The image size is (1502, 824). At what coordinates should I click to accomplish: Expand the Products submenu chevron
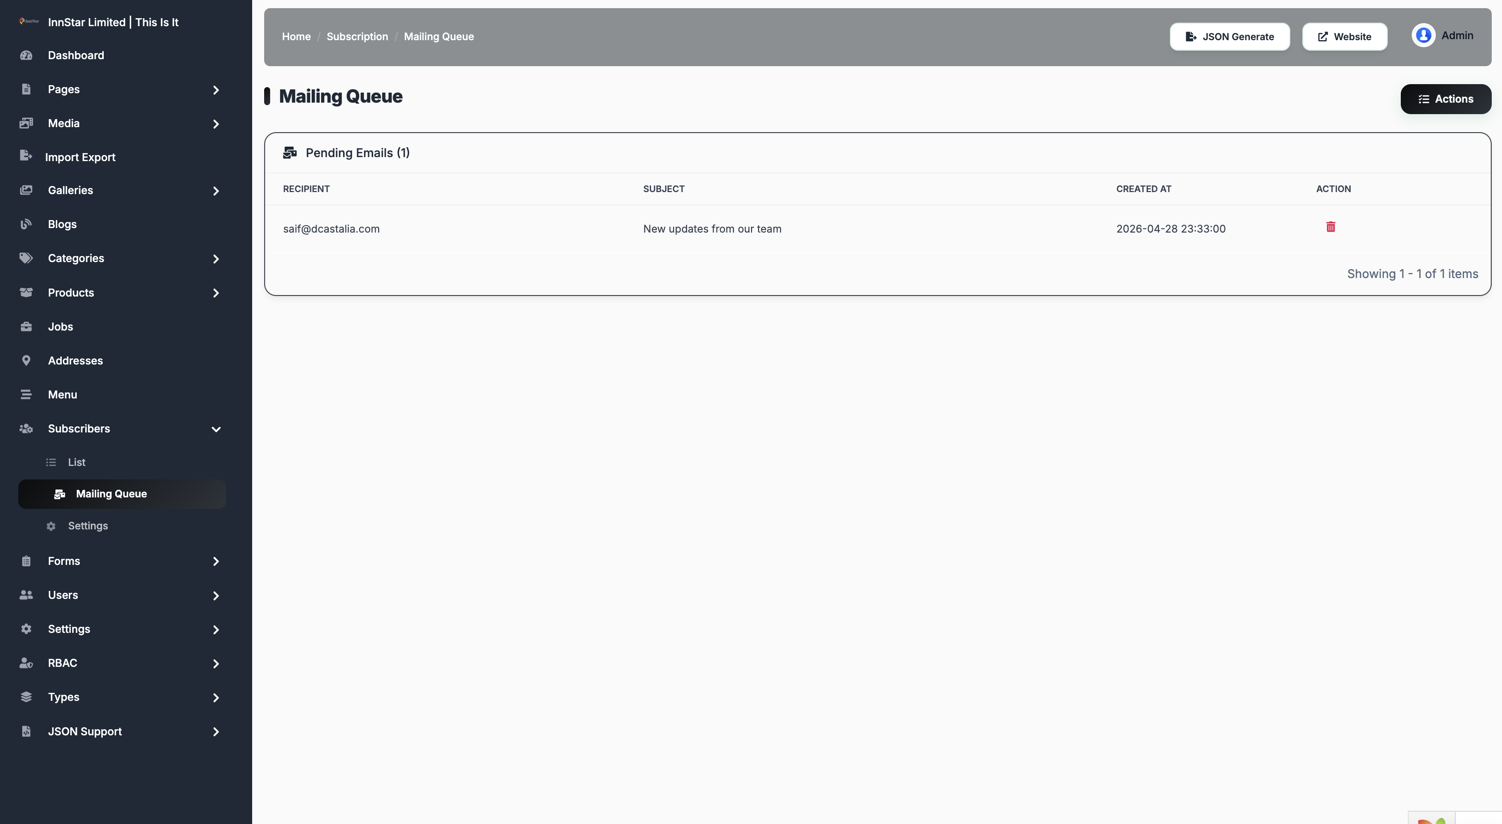tap(216, 293)
